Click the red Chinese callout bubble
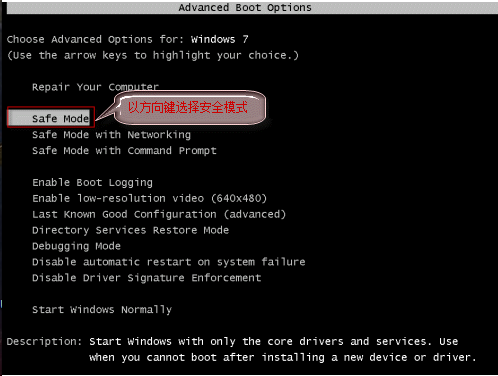 click(x=190, y=108)
